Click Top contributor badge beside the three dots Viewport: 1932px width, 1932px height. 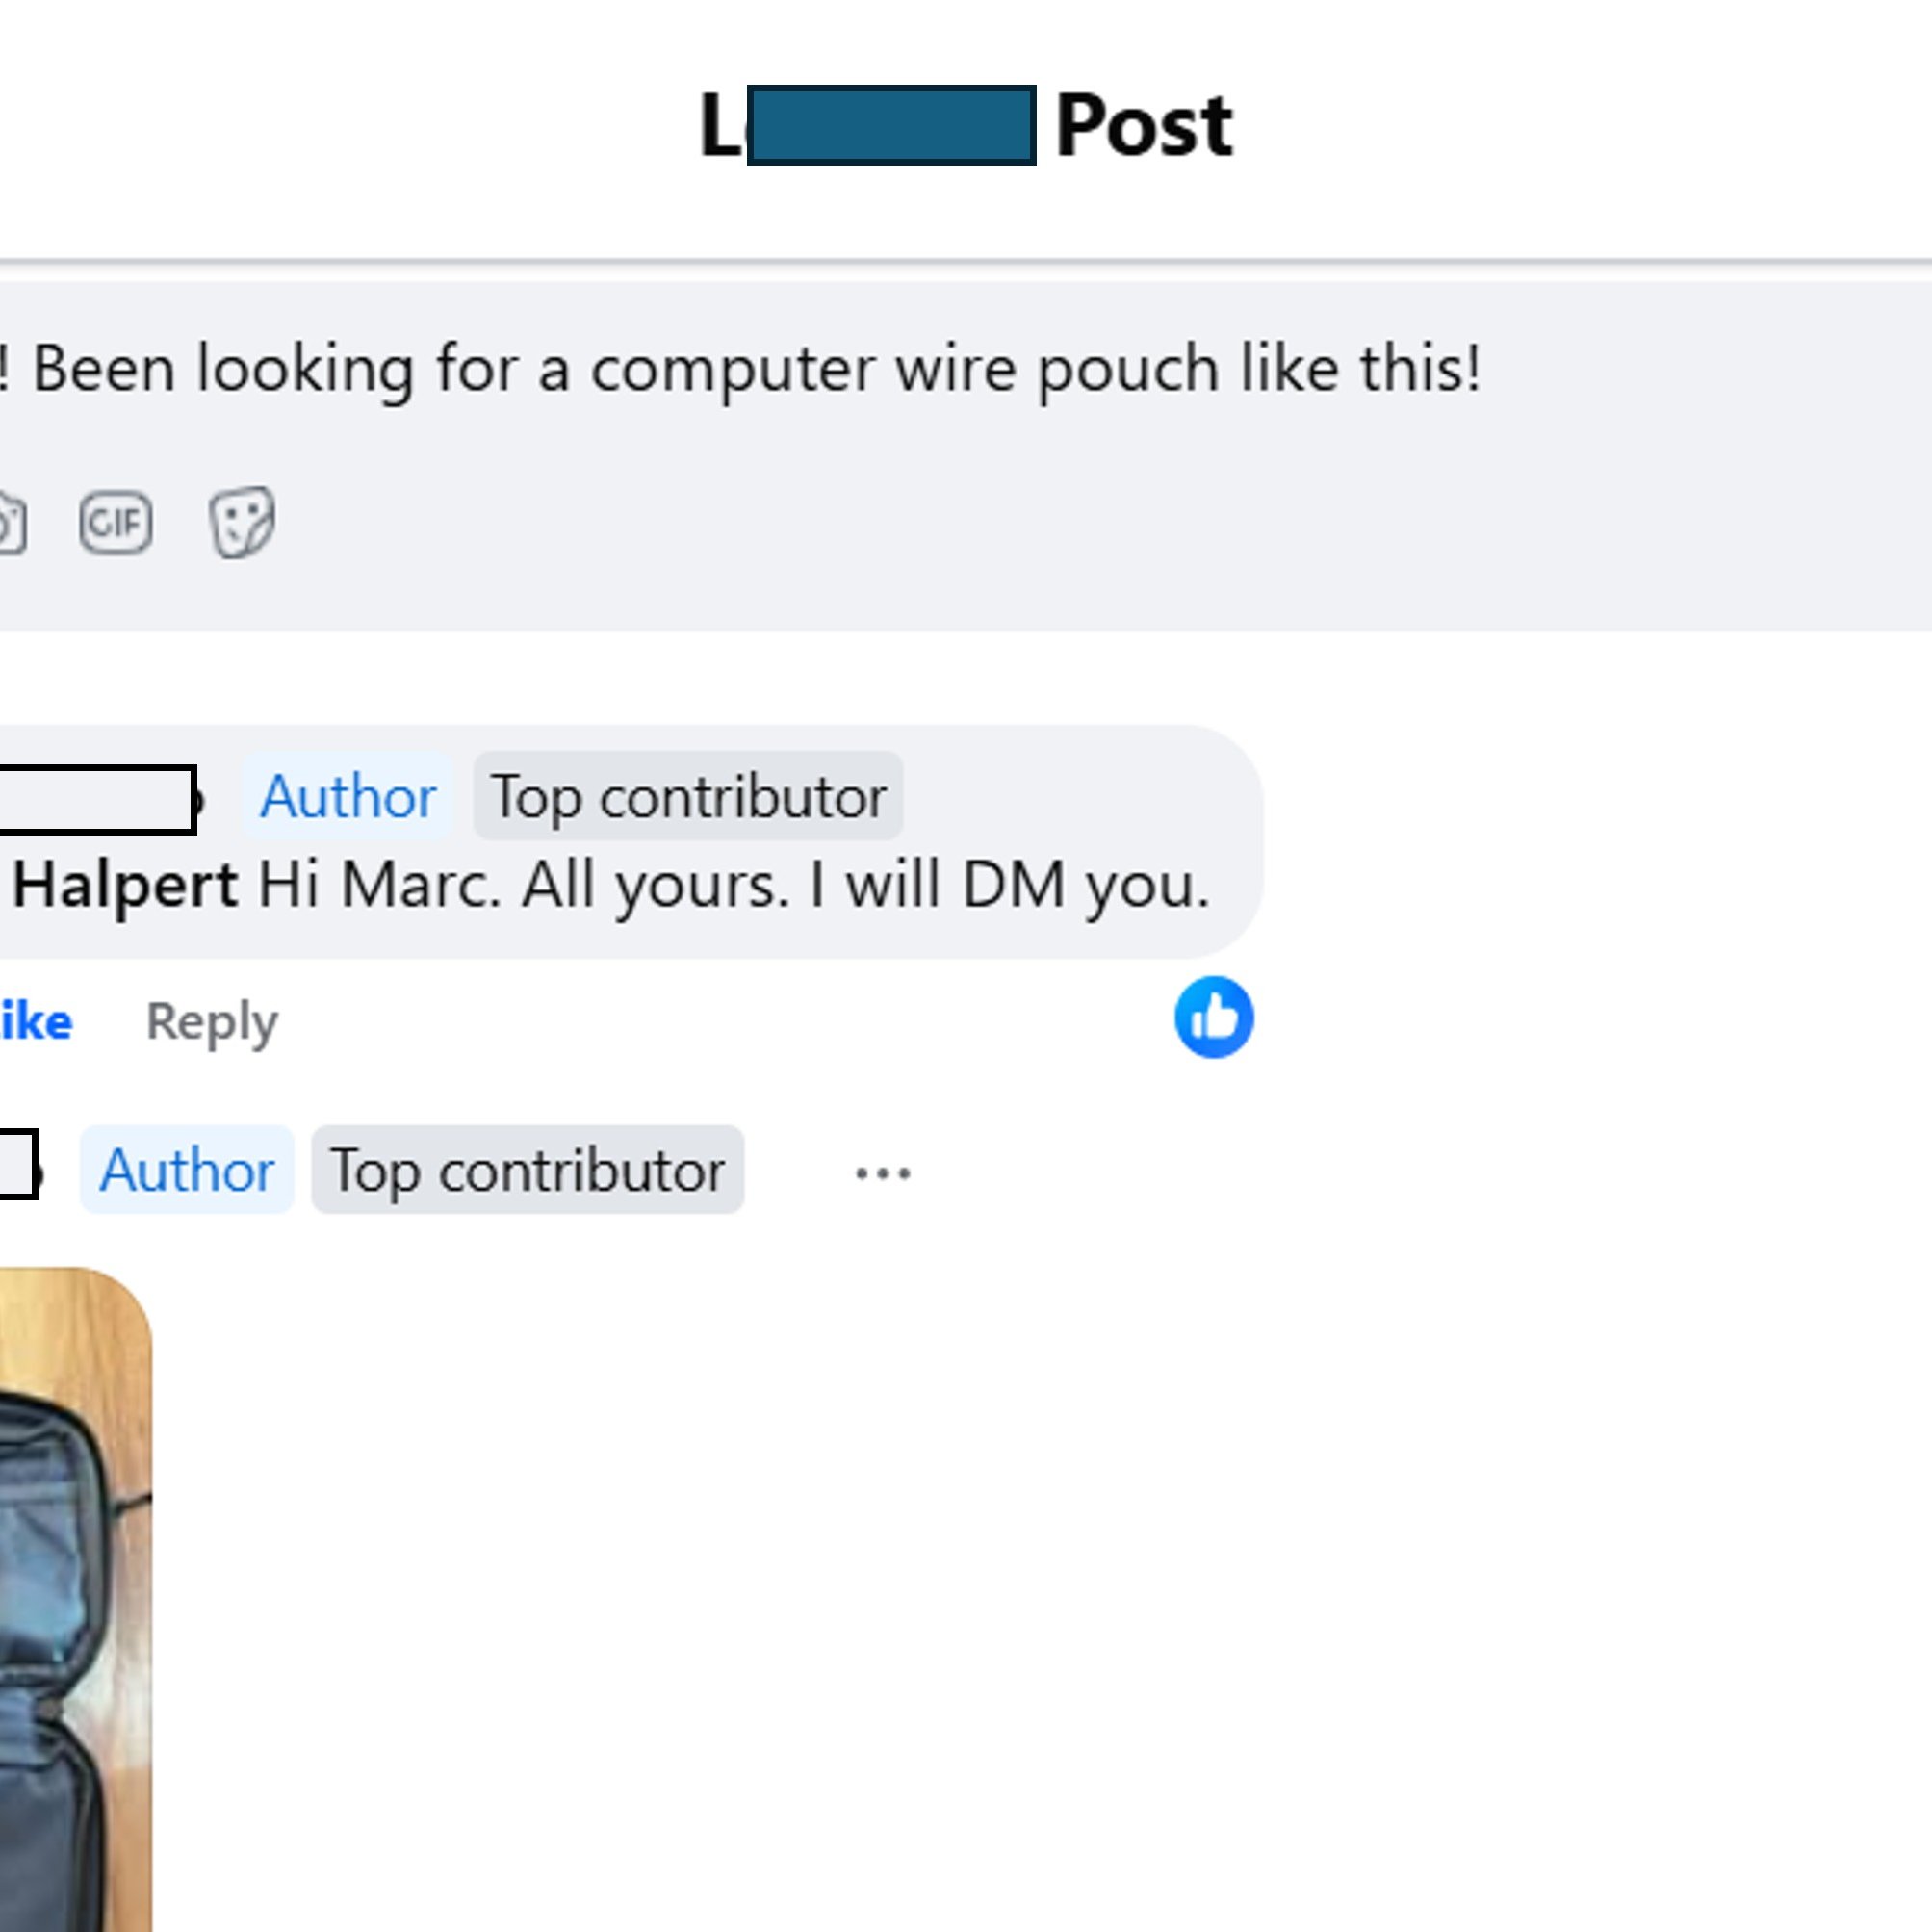[x=527, y=1169]
